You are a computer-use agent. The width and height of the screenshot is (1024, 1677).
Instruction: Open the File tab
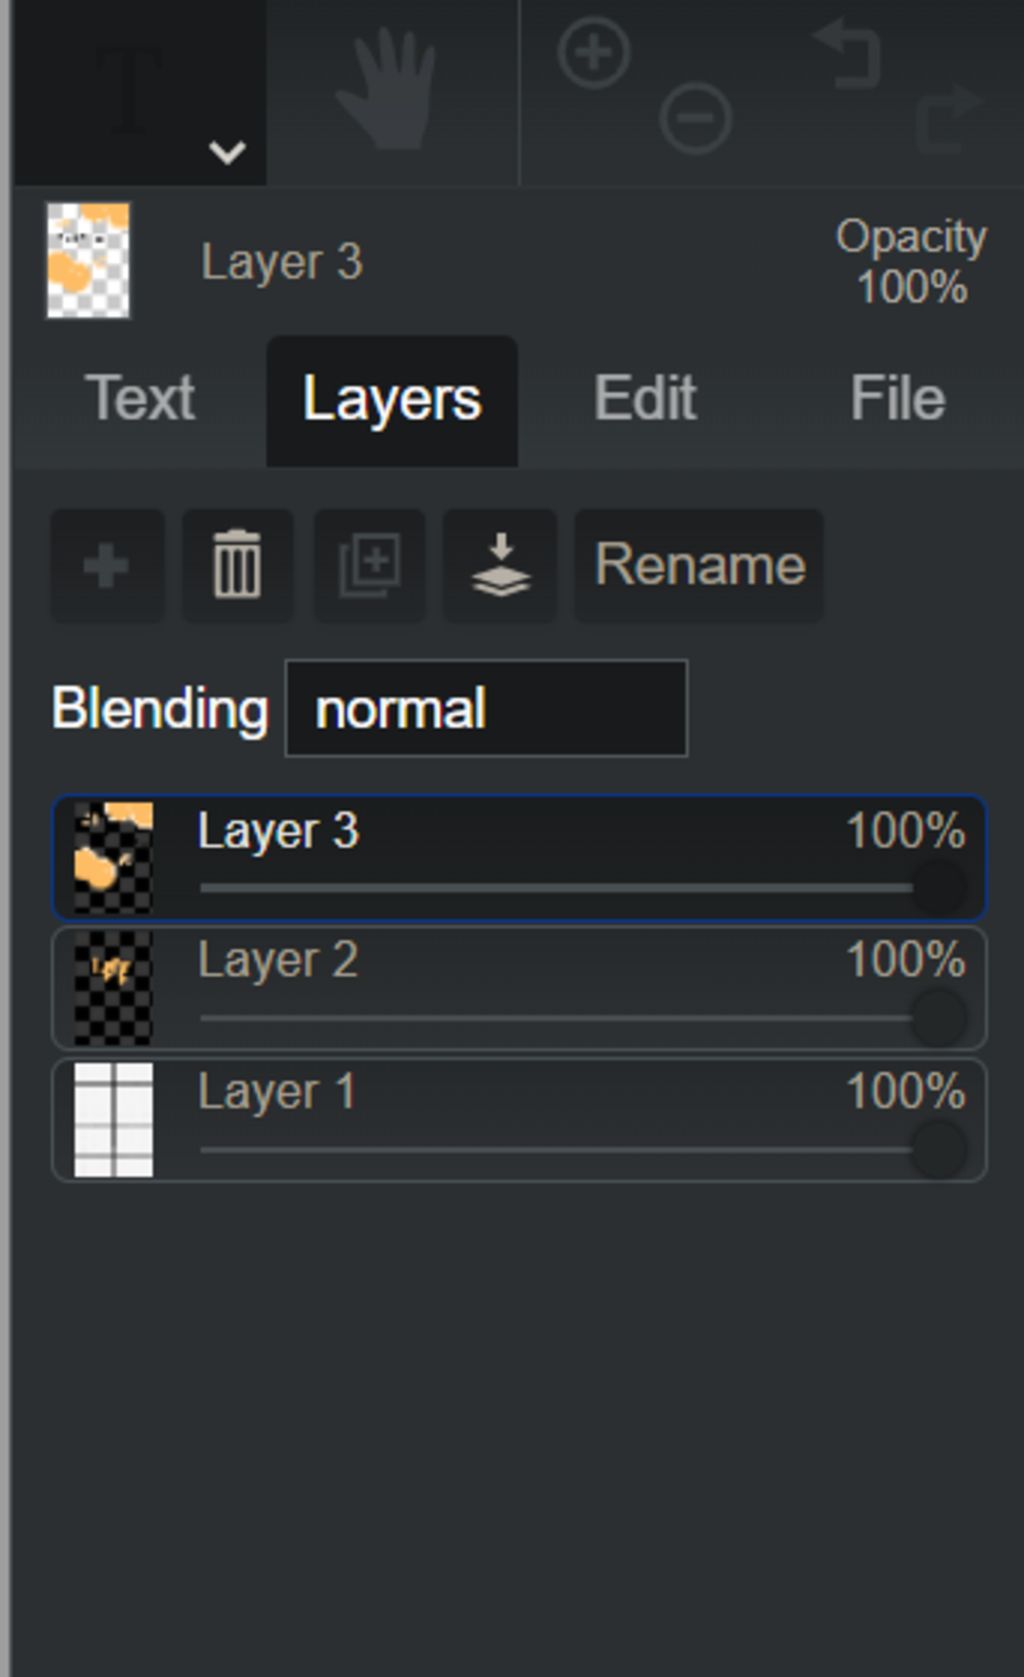tap(898, 399)
